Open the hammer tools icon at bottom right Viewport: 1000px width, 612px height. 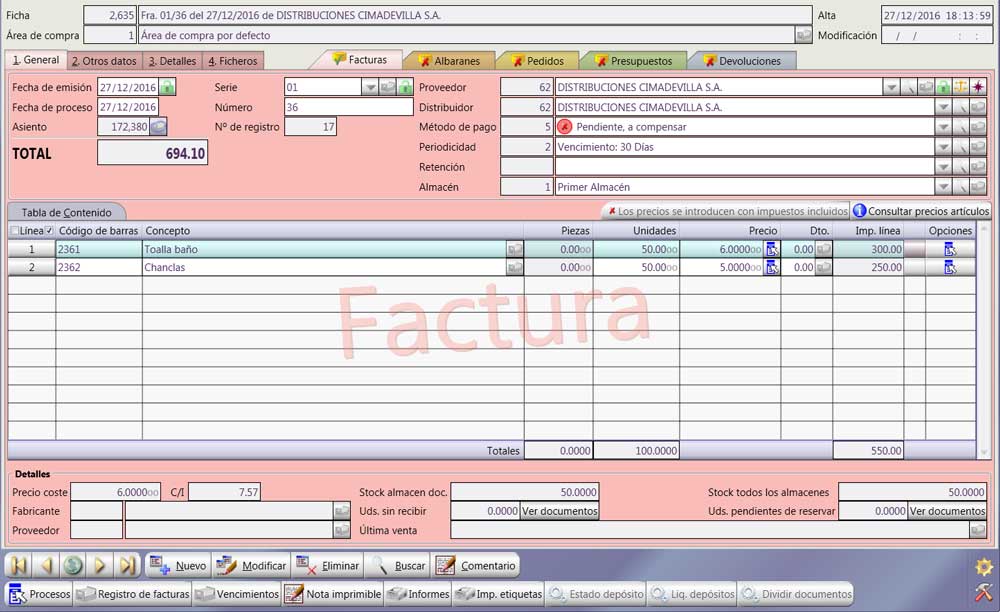tap(984, 593)
